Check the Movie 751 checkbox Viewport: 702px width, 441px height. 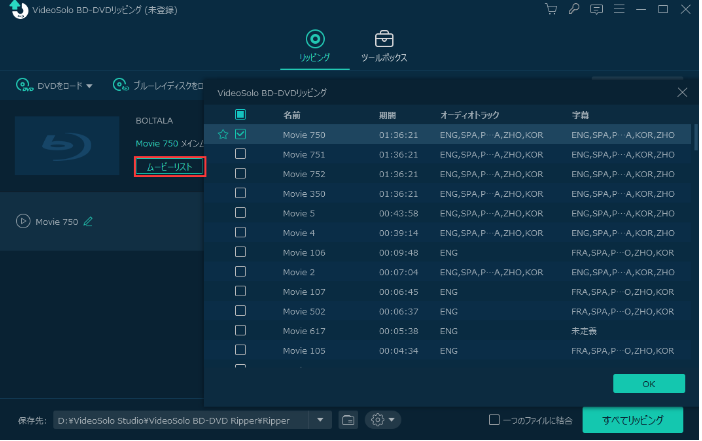coord(240,154)
